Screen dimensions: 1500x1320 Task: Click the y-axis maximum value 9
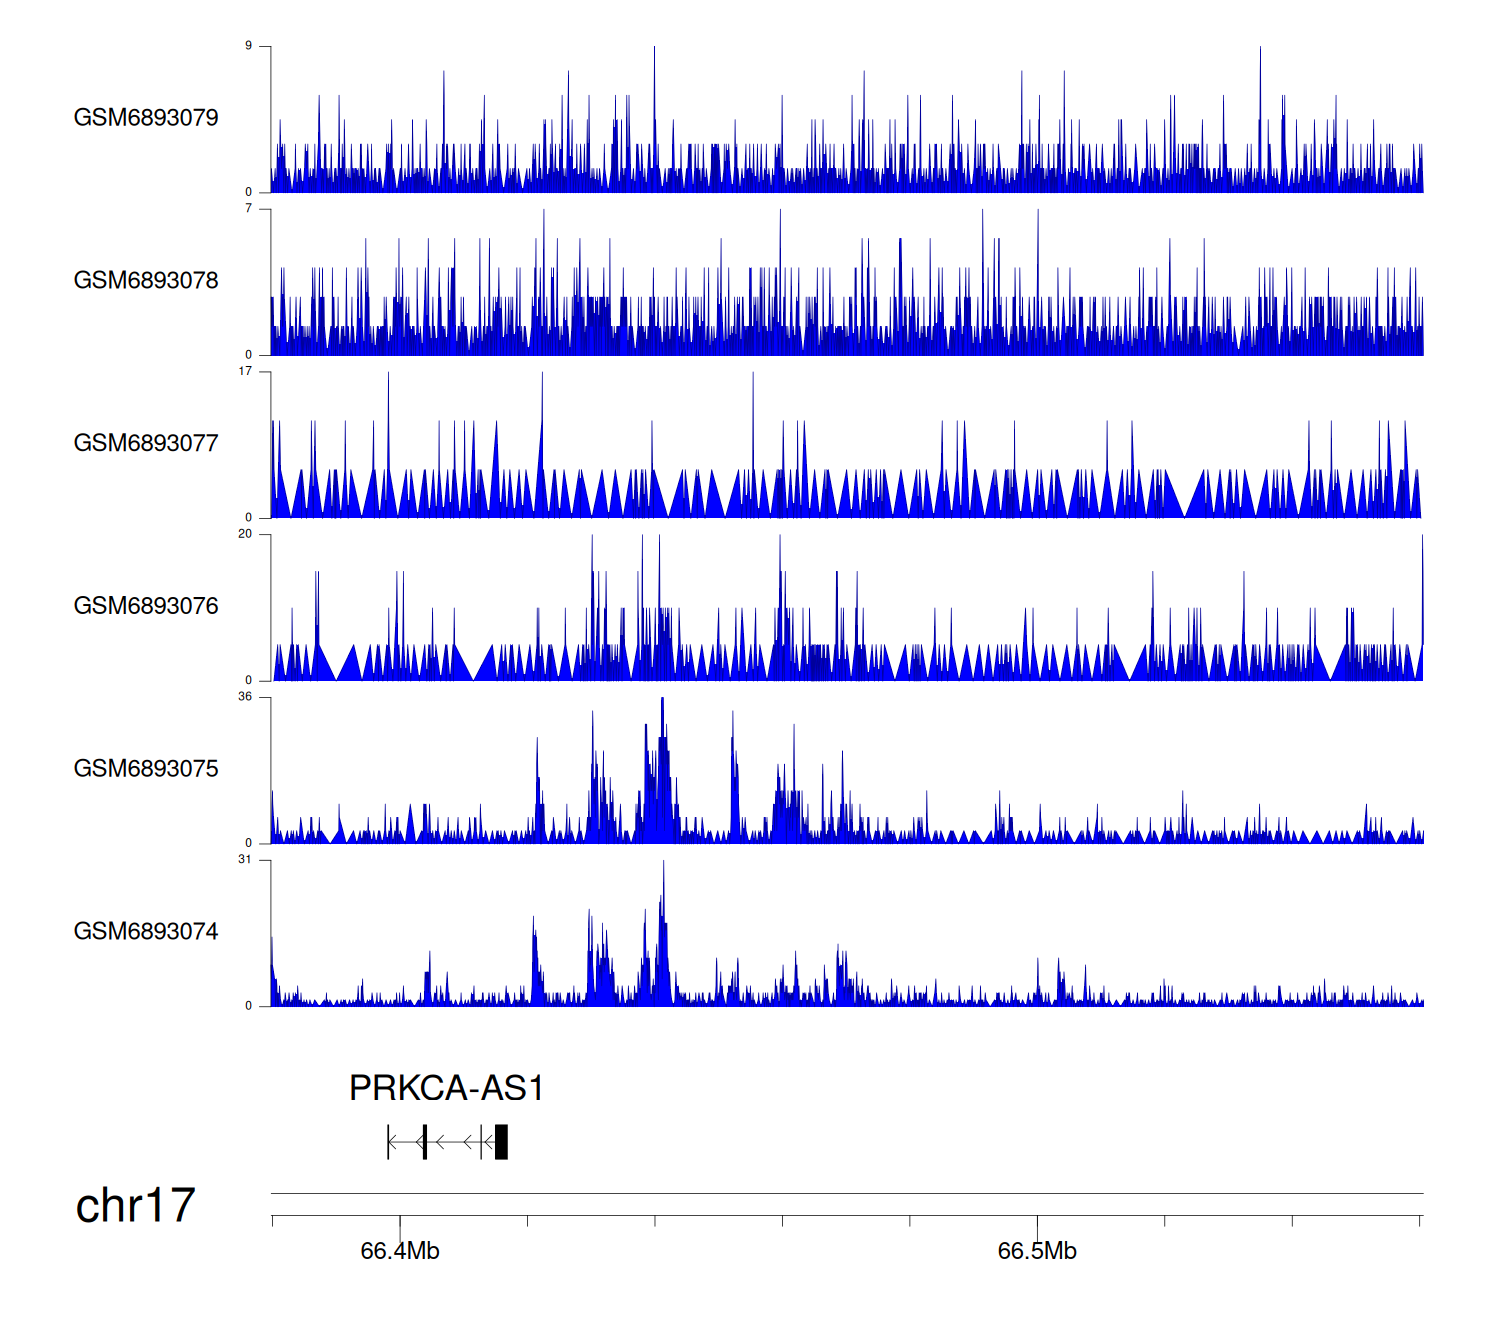pos(249,46)
